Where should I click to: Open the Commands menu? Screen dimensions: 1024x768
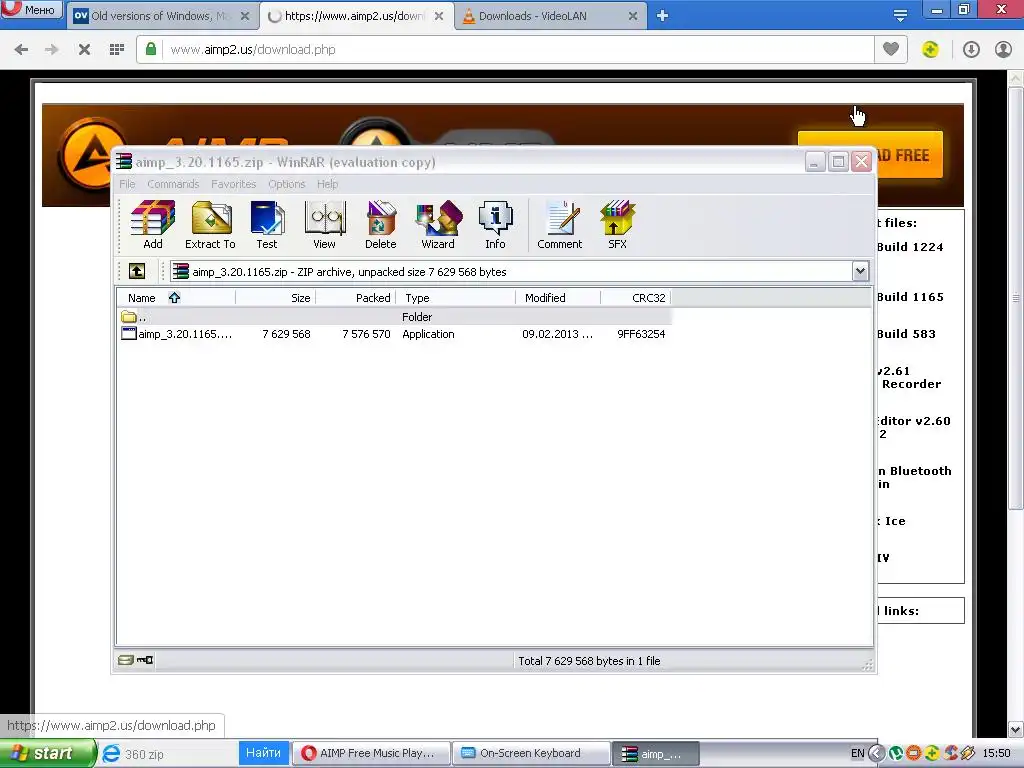(x=173, y=184)
